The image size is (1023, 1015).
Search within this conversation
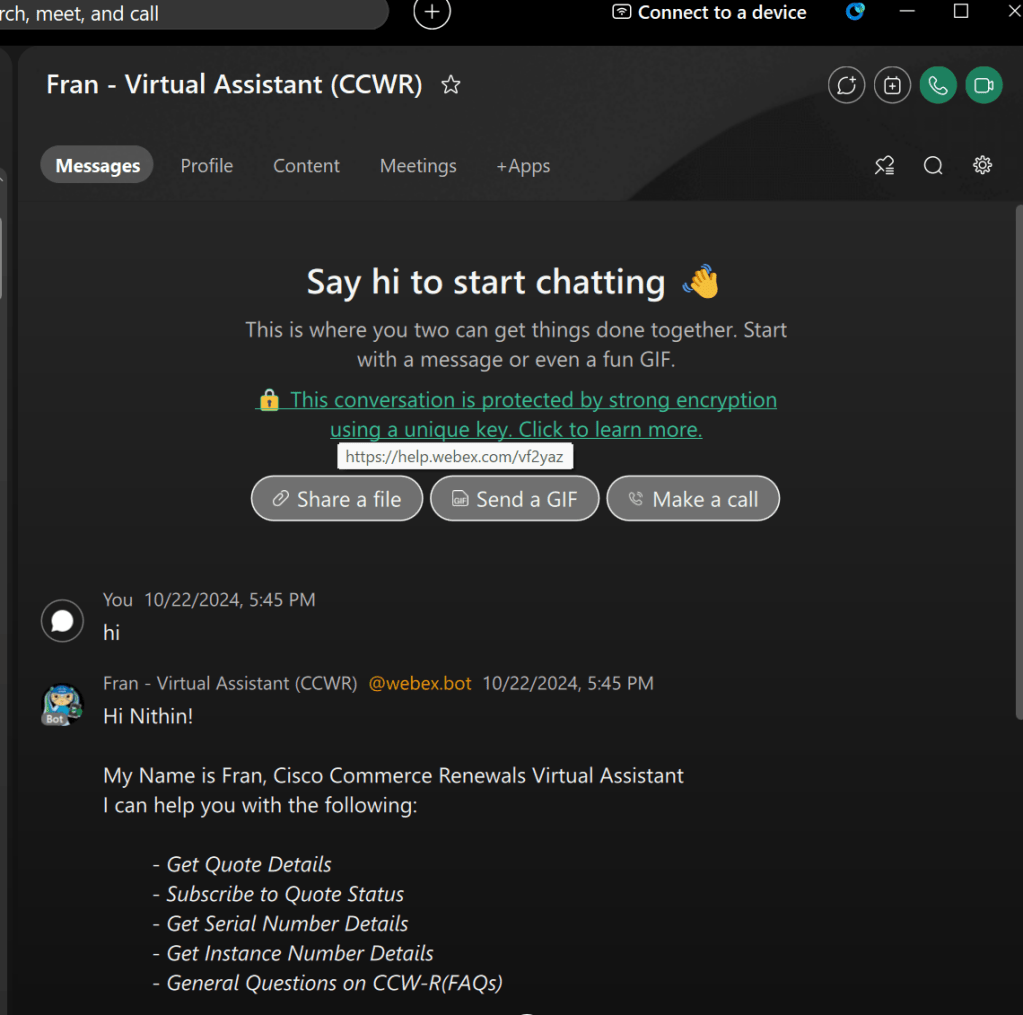pos(932,165)
